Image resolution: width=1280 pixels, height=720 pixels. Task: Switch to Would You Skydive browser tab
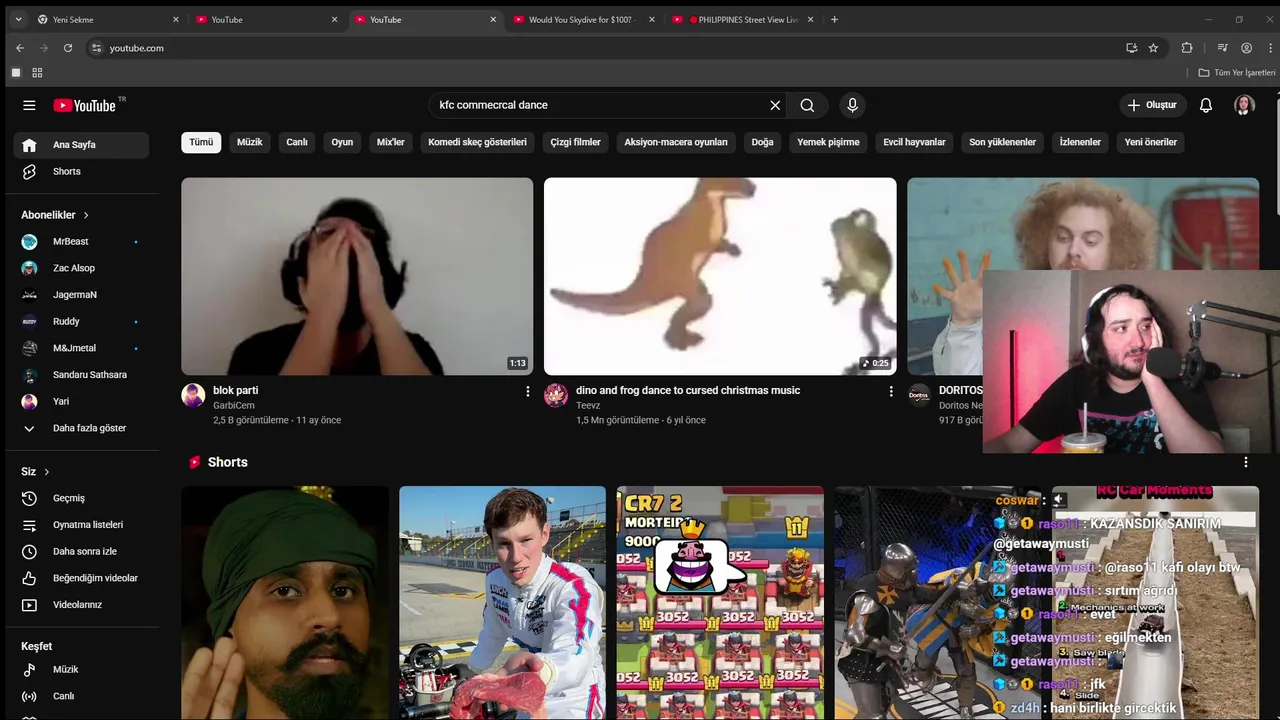click(x=582, y=19)
